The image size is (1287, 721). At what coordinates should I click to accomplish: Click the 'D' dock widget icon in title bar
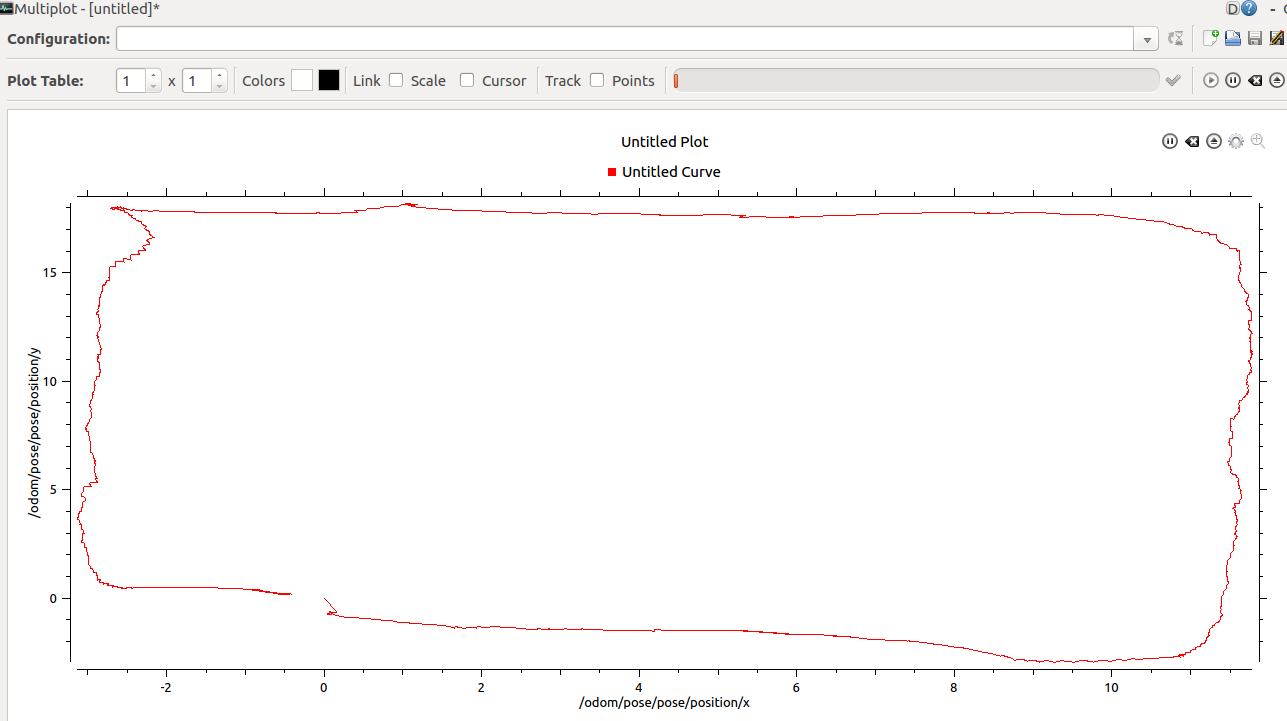click(x=1232, y=8)
